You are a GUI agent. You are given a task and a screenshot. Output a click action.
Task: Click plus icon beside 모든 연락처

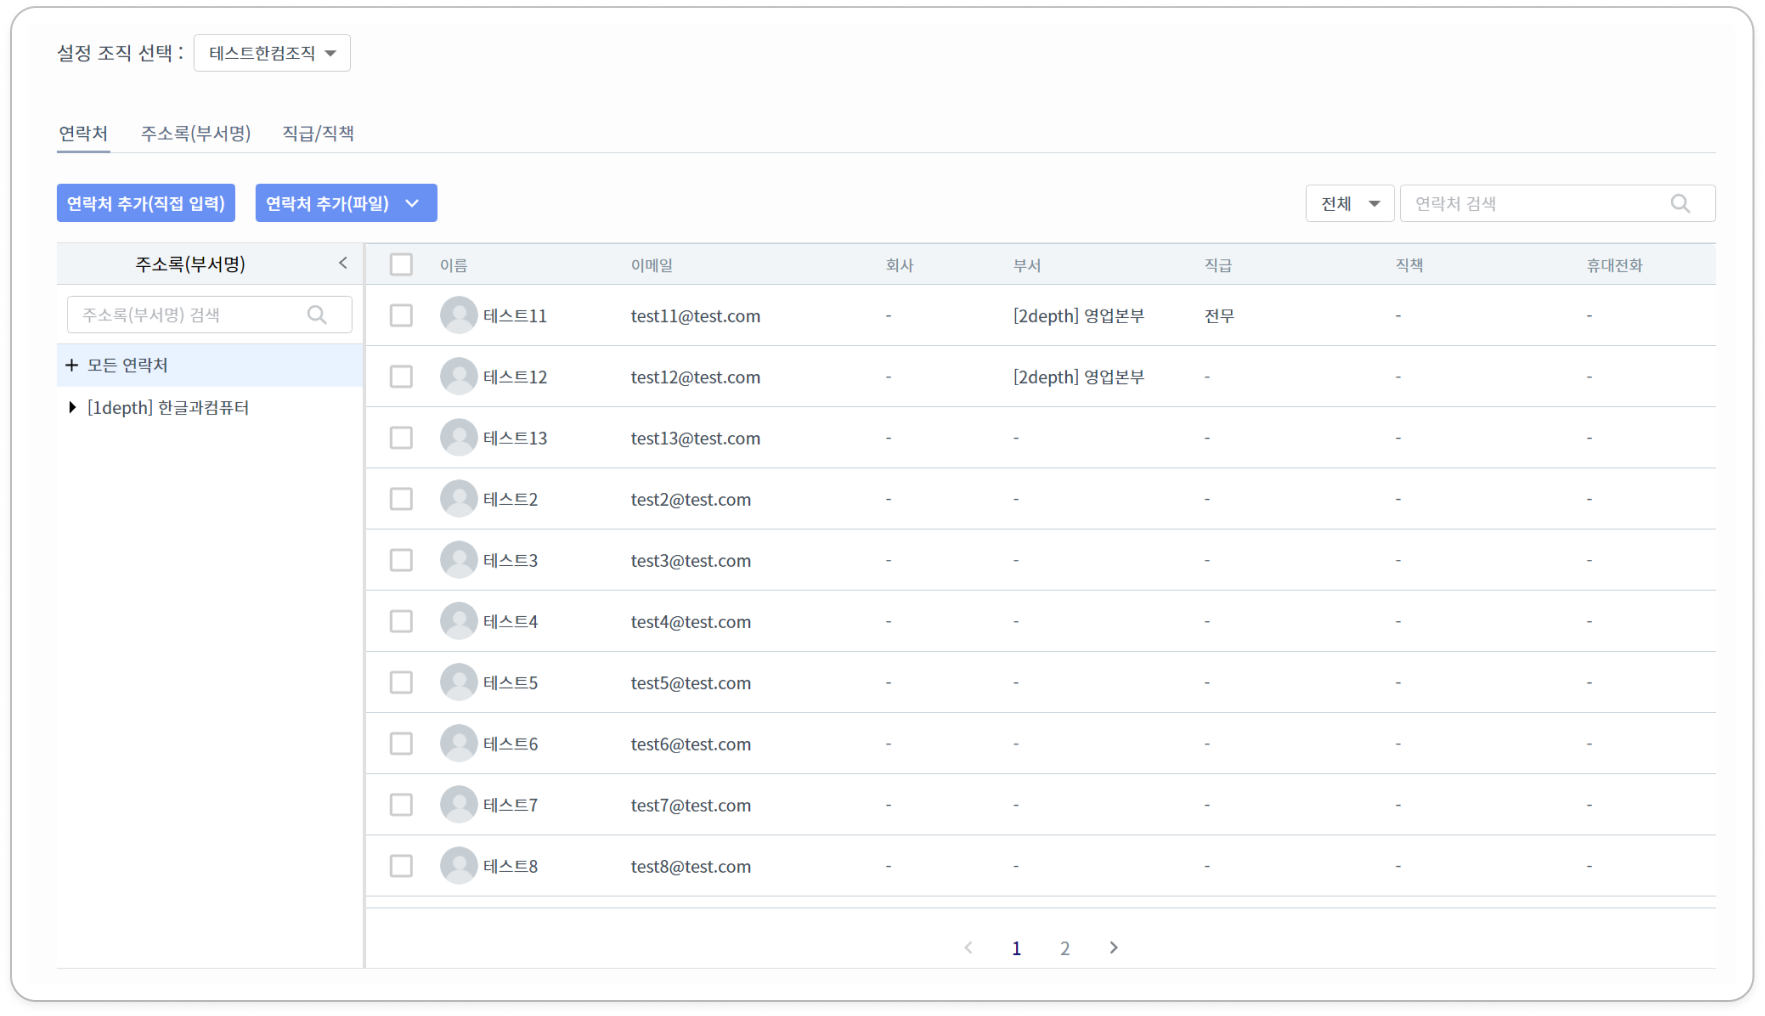(71, 365)
